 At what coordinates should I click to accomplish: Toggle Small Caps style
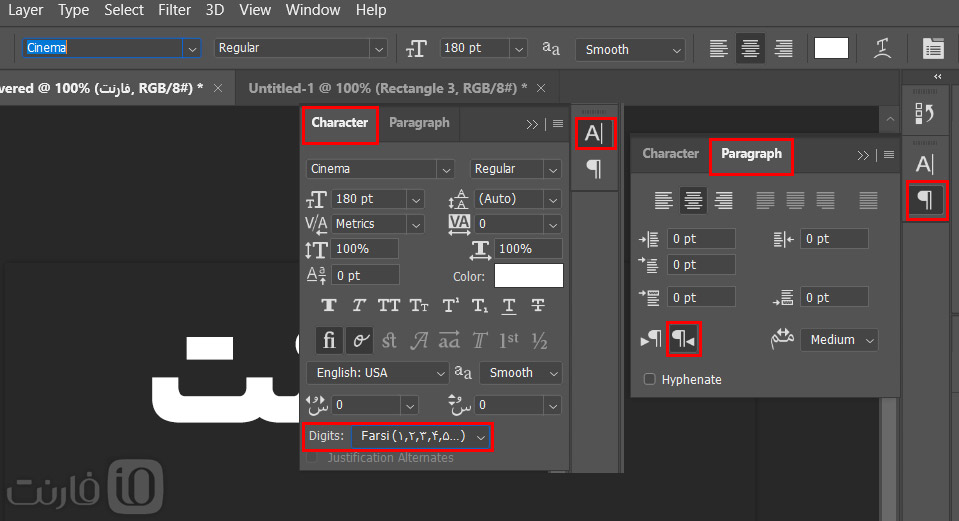pos(419,305)
